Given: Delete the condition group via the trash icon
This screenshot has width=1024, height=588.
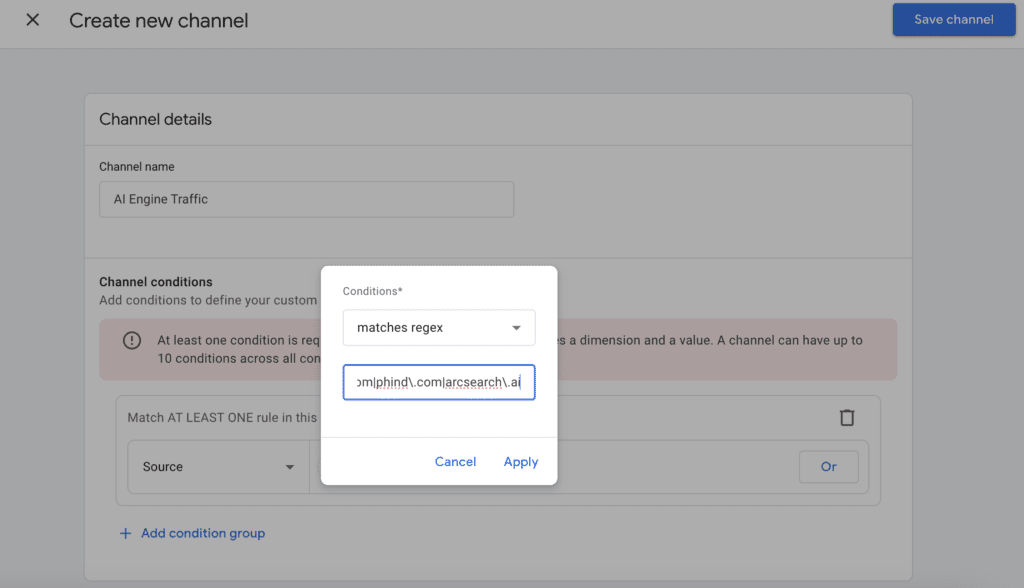Looking at the screenshot, I should [x=847, y=418].
